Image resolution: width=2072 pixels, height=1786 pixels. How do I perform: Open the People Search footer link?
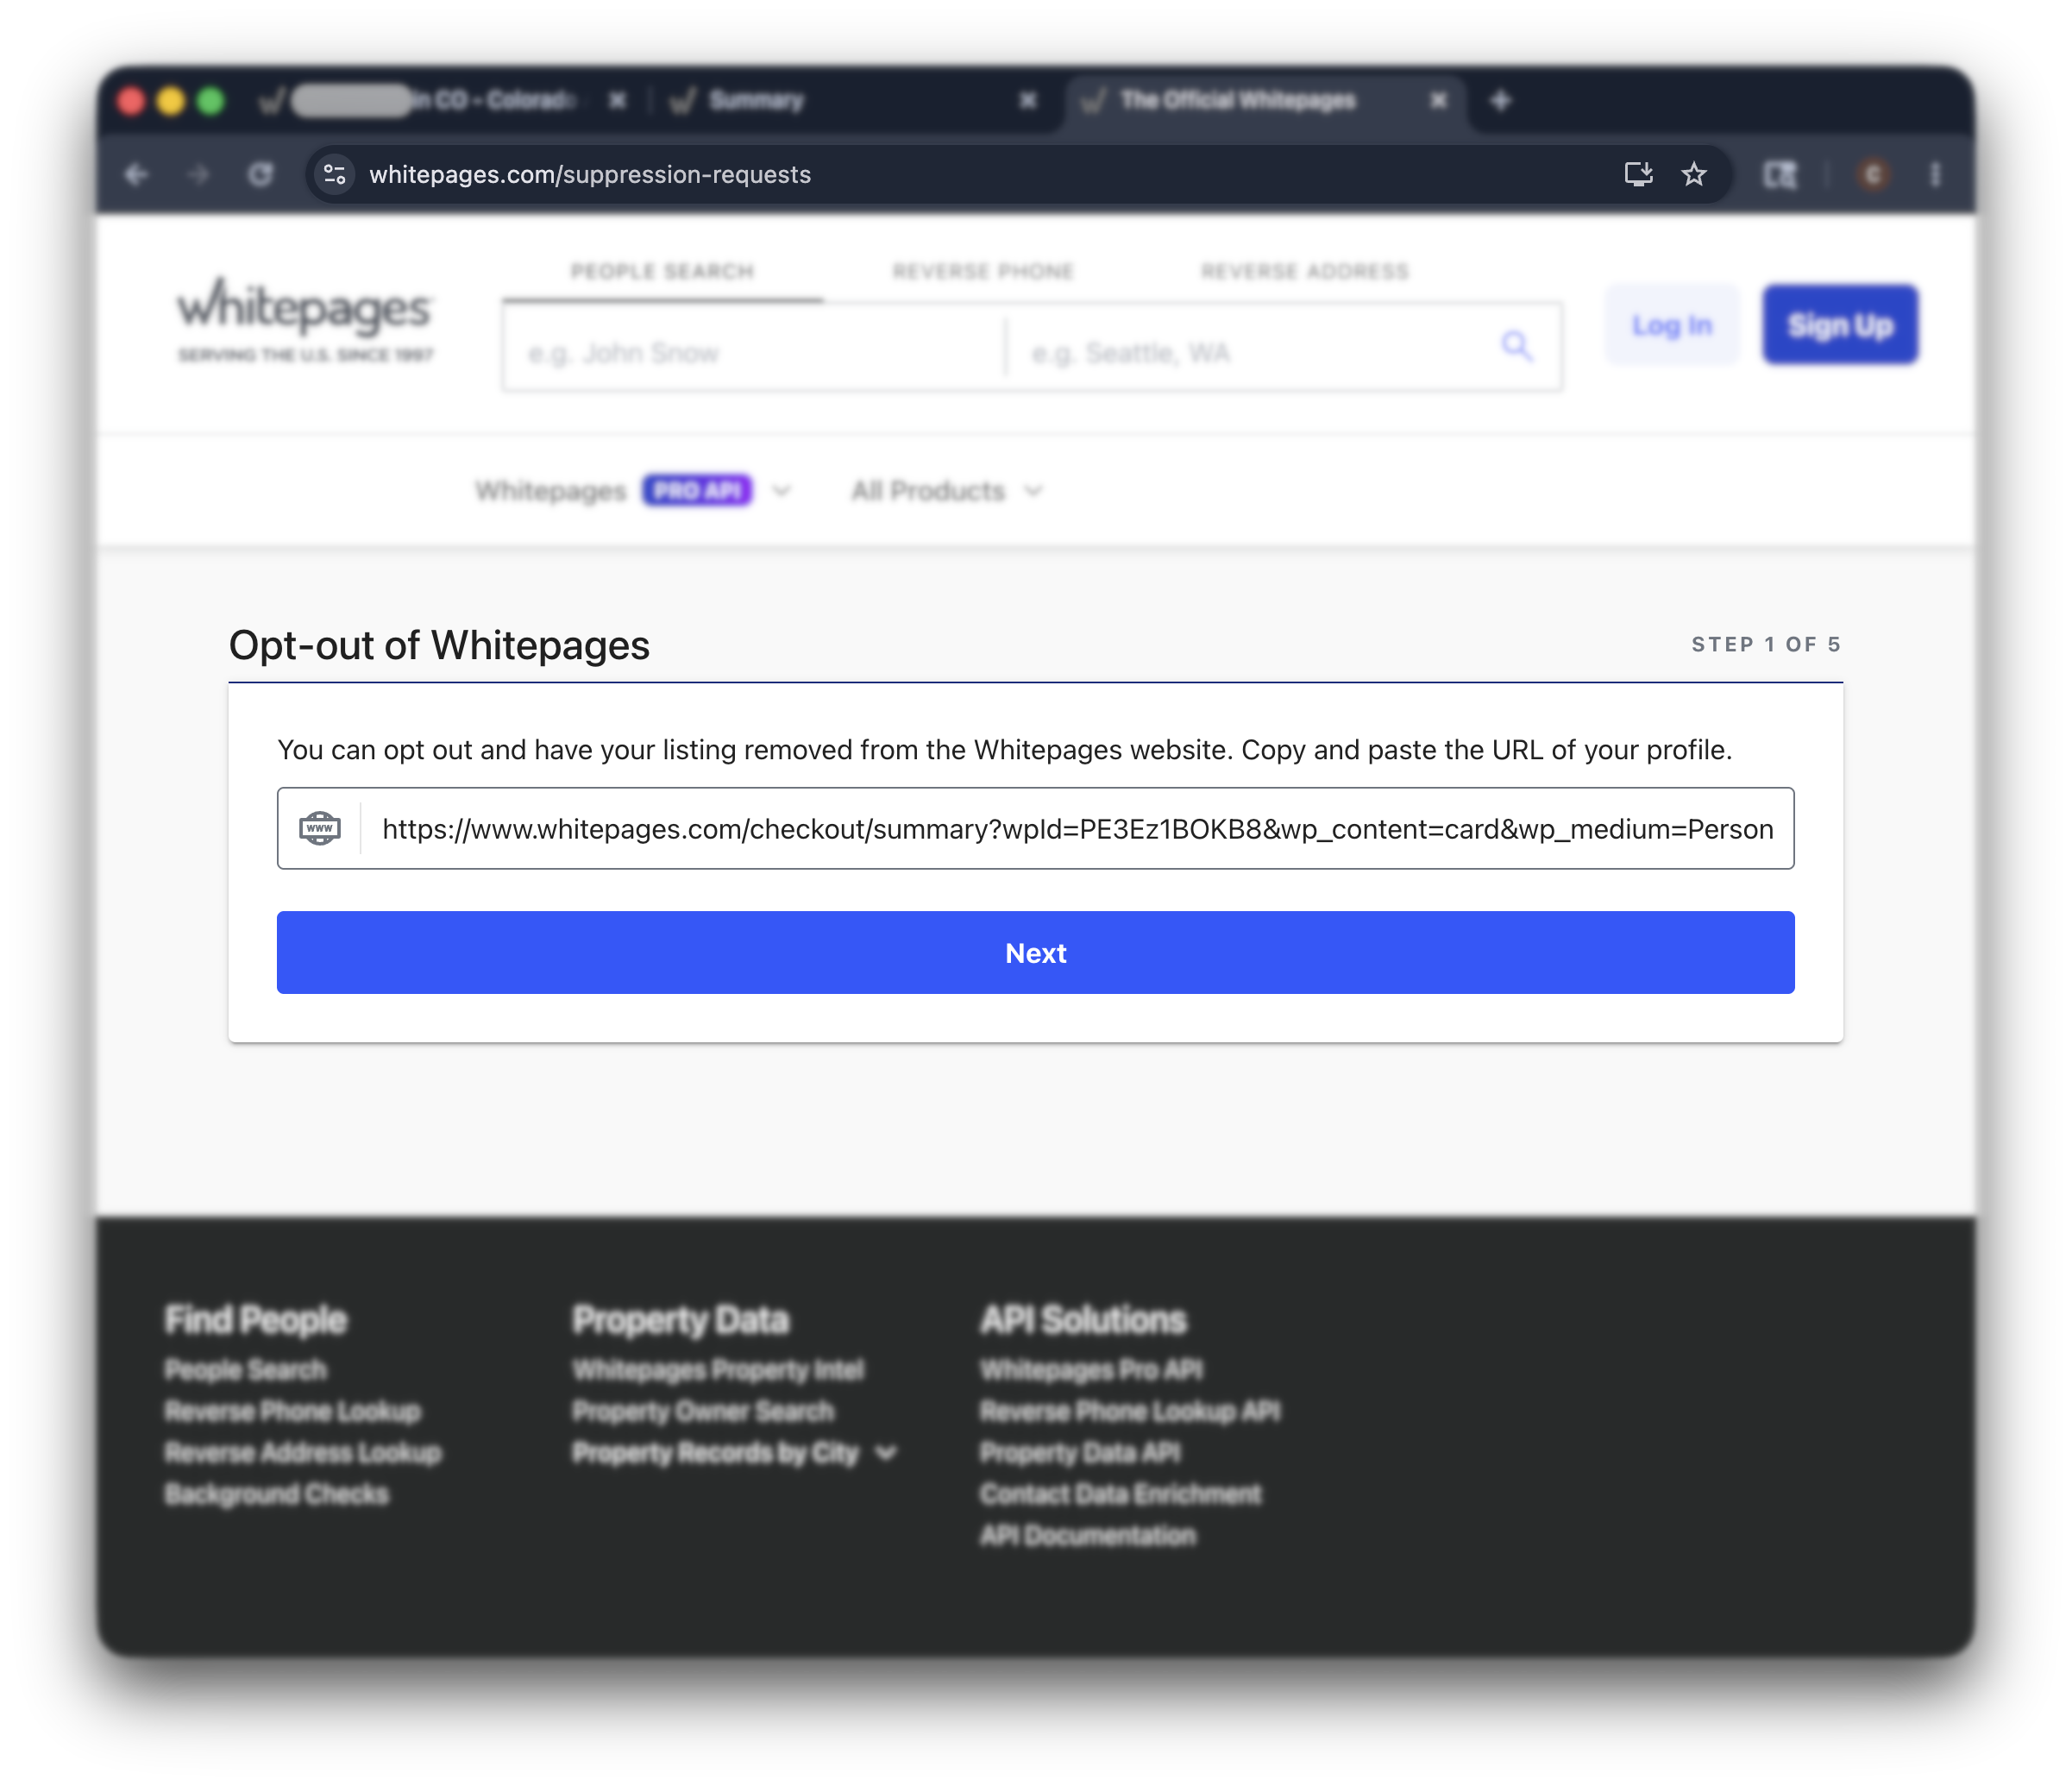[x=246, y=1369]
